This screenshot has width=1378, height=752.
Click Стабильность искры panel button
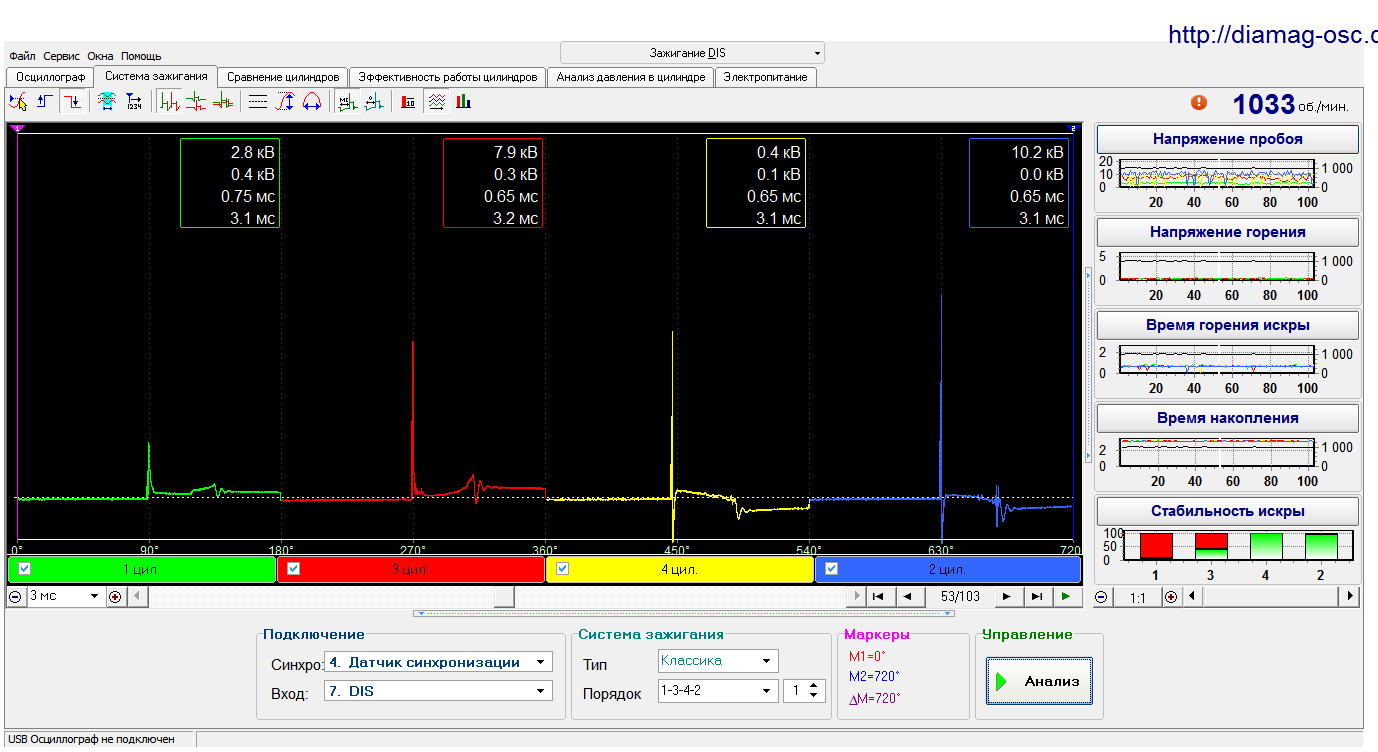(x=1228, y=511)
